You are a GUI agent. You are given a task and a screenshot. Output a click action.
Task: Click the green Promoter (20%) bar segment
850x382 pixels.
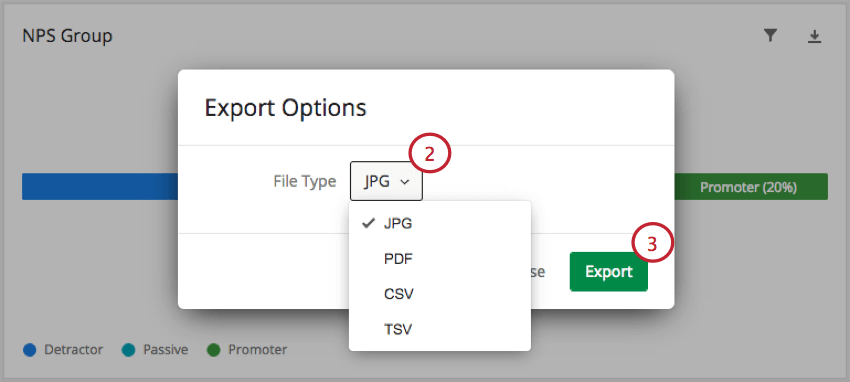point(751,187)
